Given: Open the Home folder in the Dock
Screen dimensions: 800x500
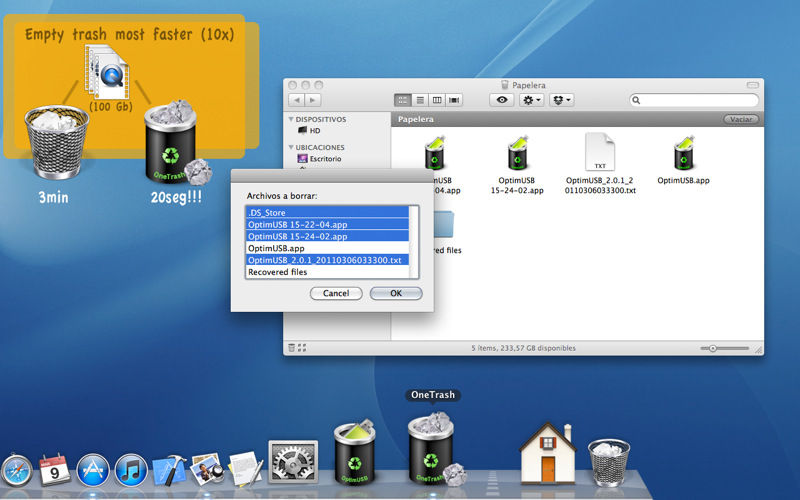Looking at the screenshot, I should coord(547,453).
